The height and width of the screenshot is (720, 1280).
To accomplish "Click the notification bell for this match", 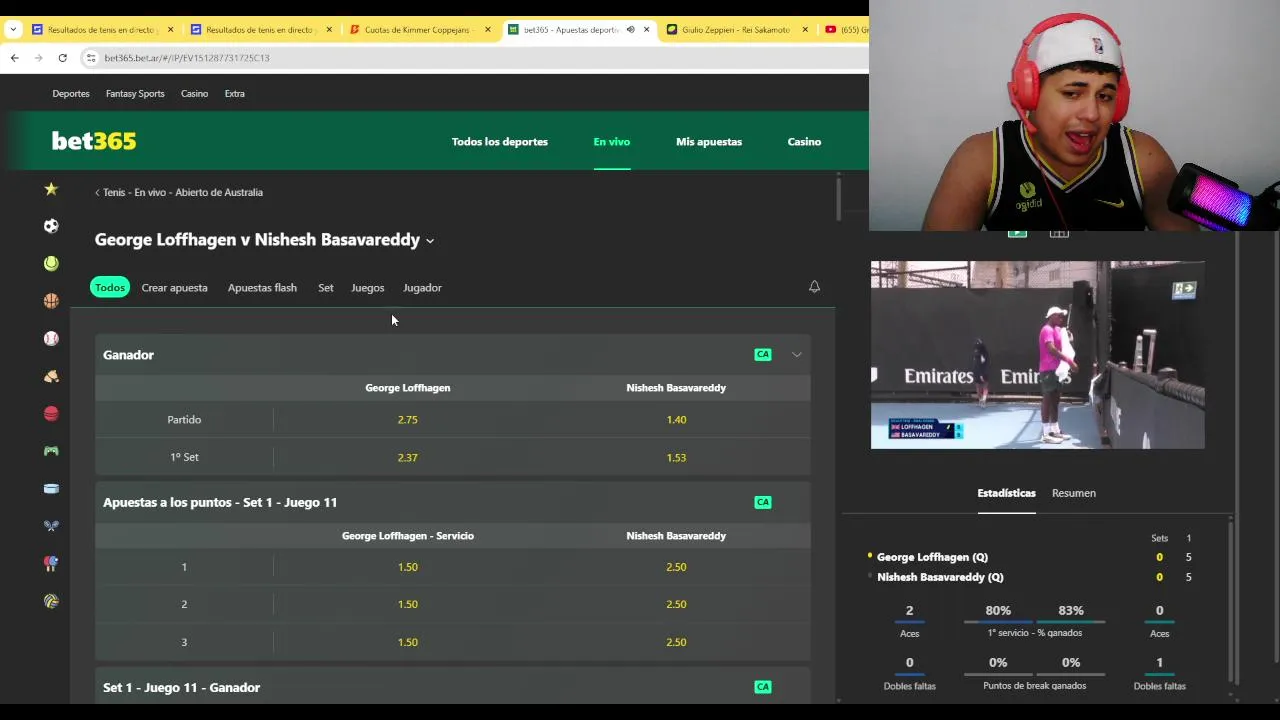I will click(814, 287).
